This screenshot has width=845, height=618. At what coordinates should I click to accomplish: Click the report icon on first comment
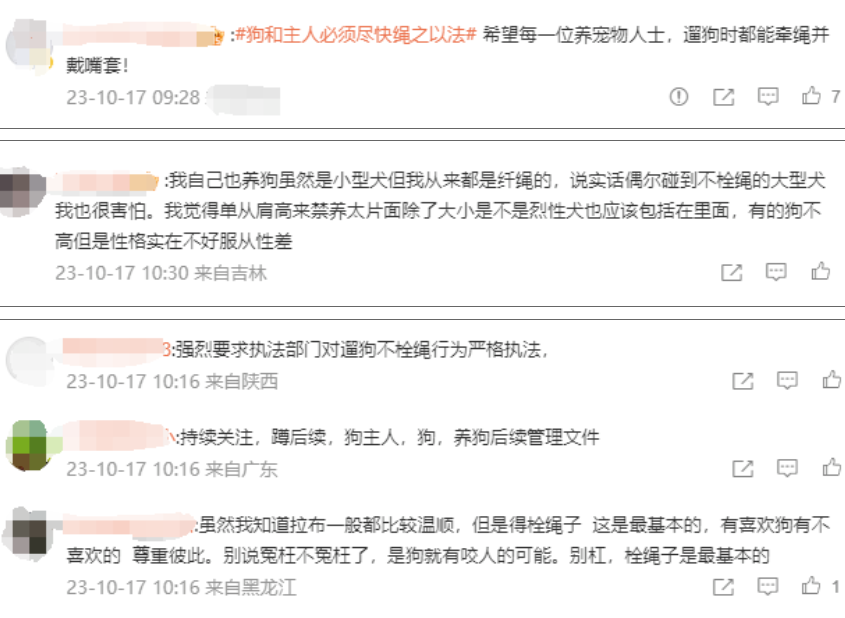click(678, 96)
